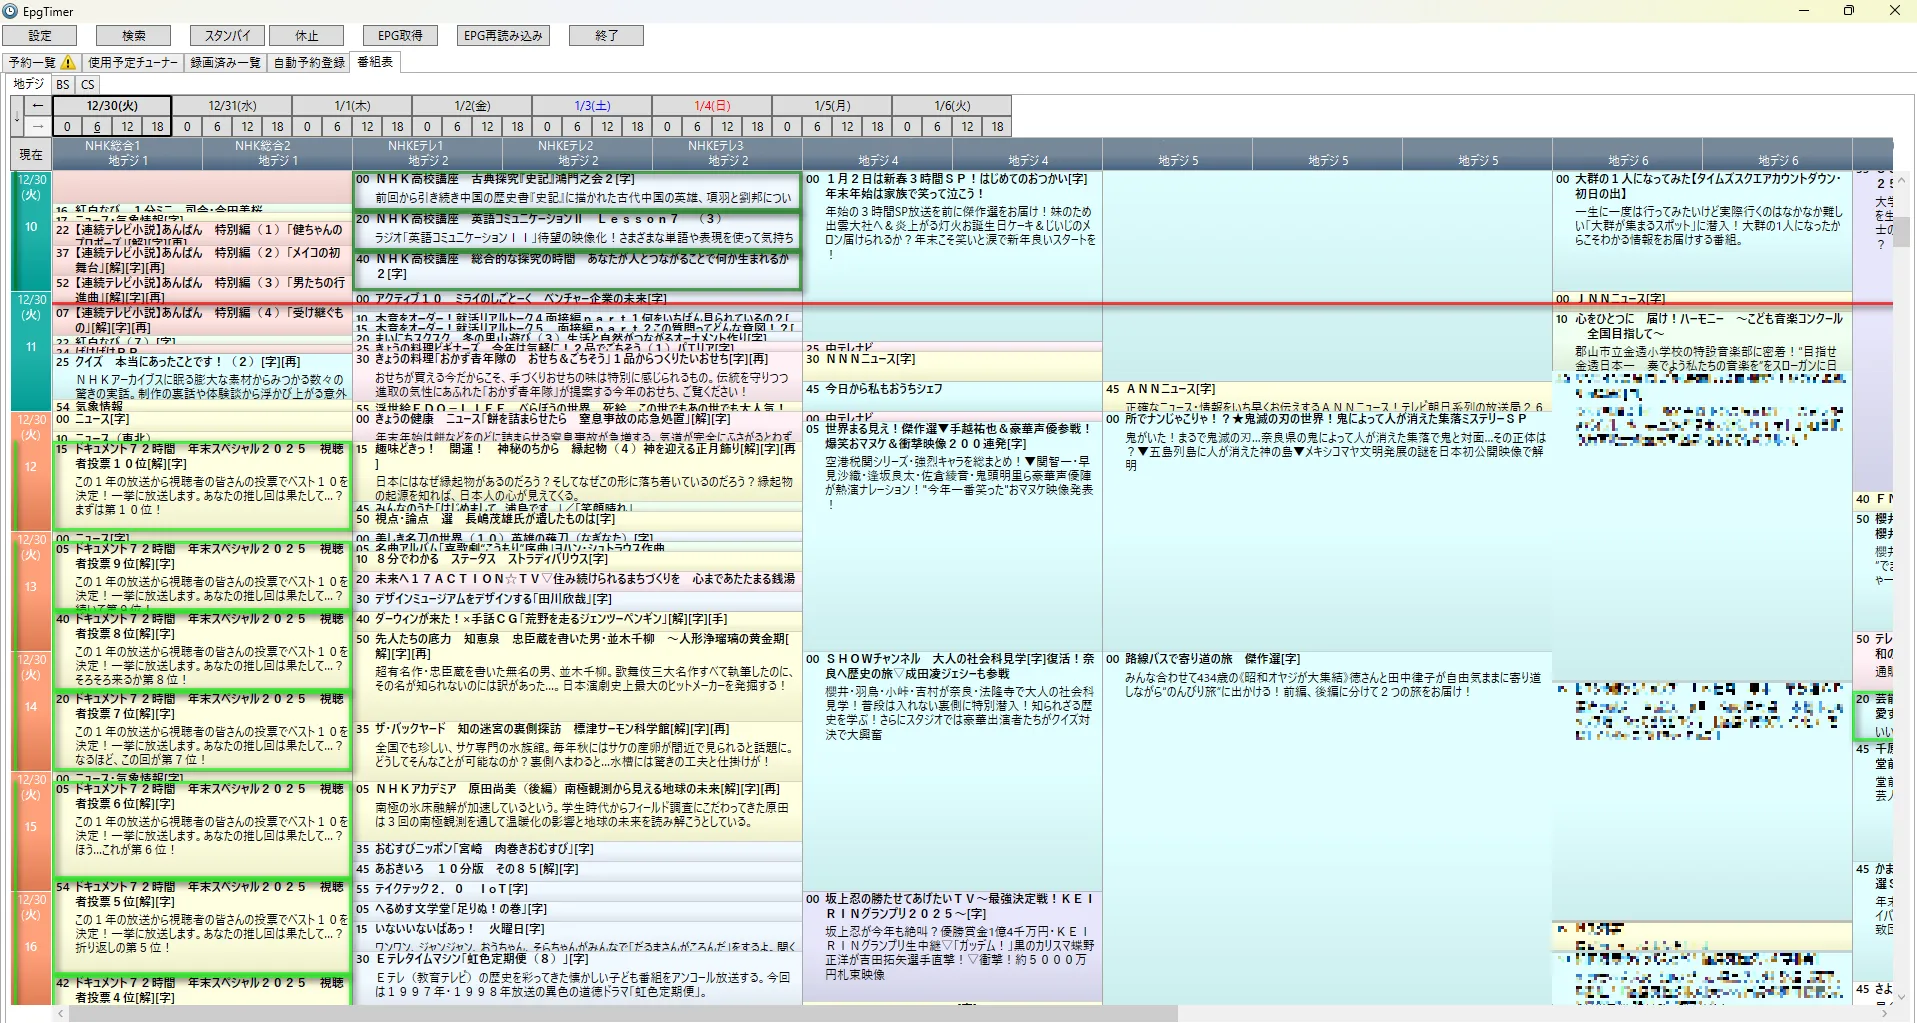Image resolution: width=1917 pixels, height=1023 pixels.
Task: Switch to the 予約一覧 tab with warning icon
Action: pos(42,62)
